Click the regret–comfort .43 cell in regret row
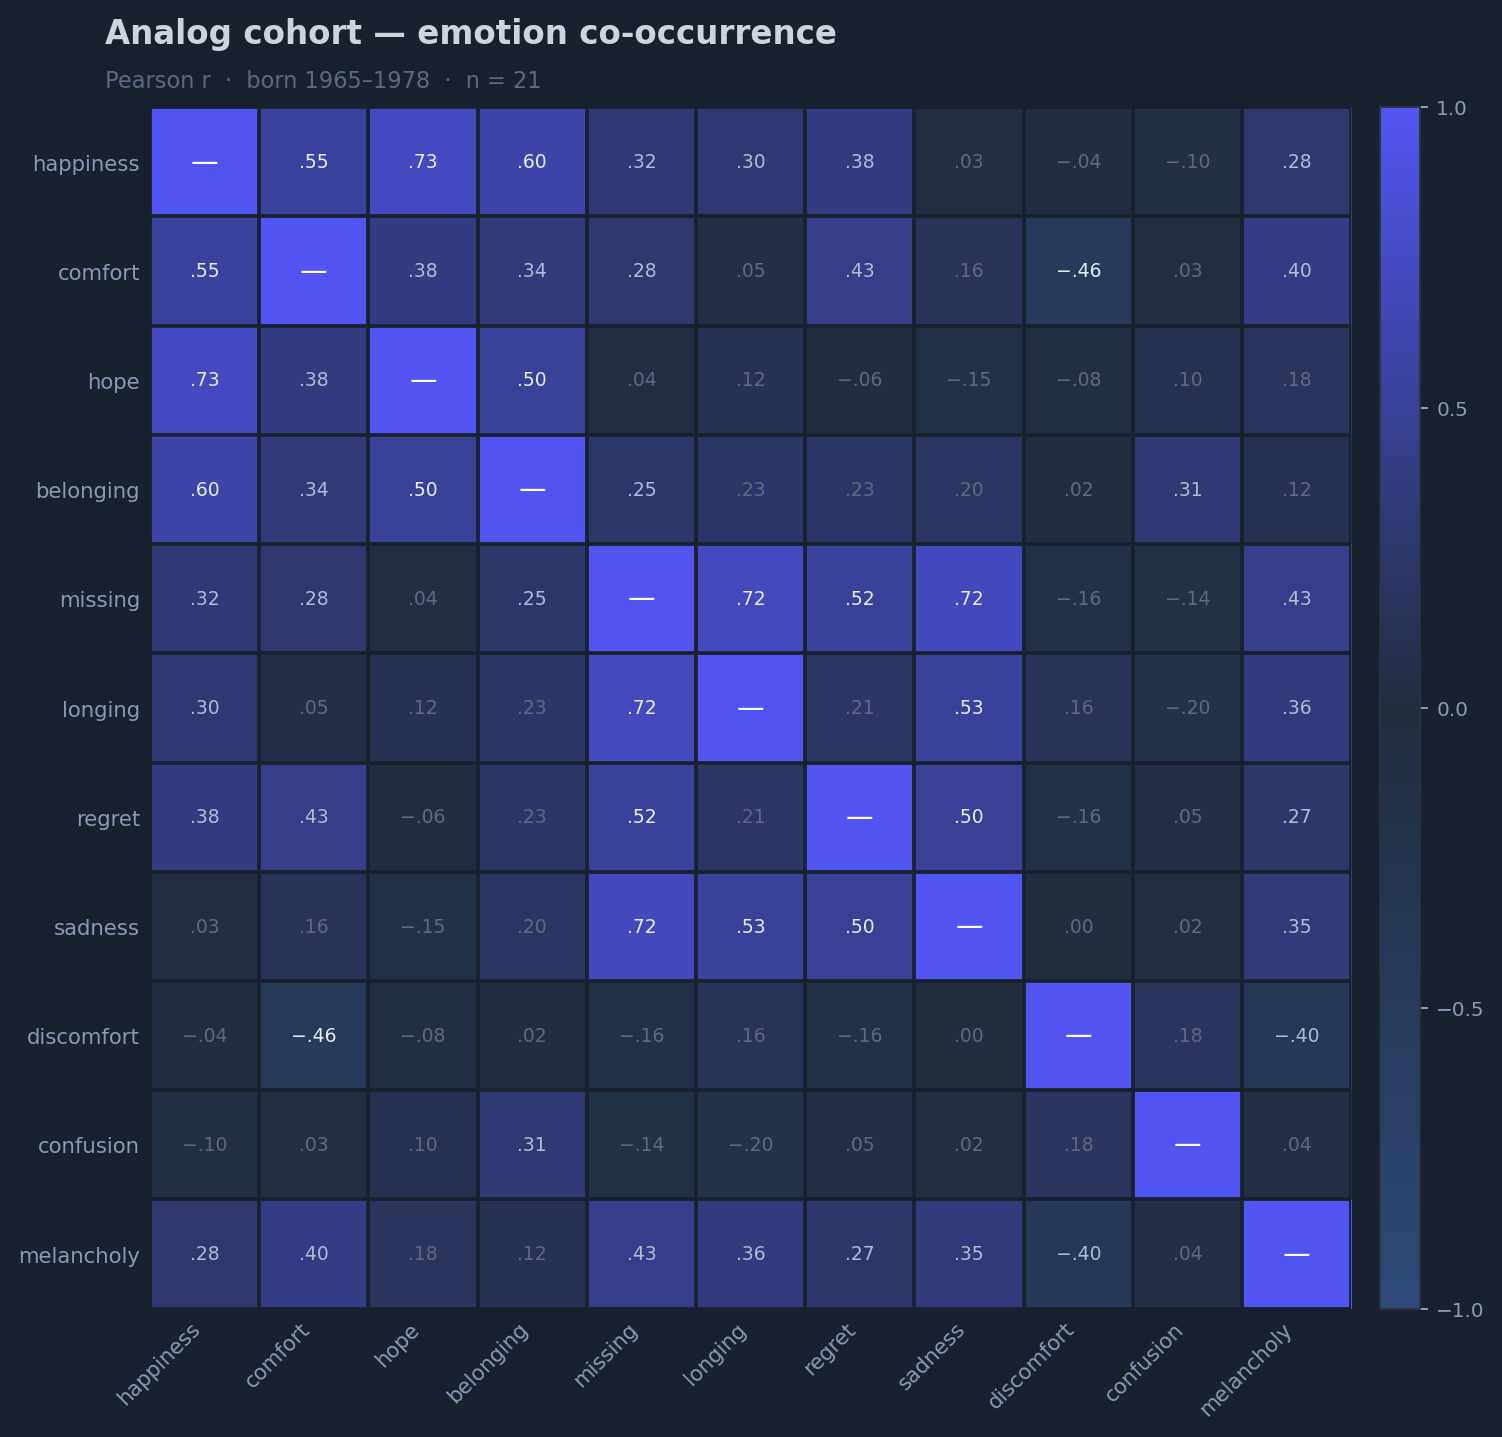The width and height of the screenshot is (1502, 1437). (314, 818)
